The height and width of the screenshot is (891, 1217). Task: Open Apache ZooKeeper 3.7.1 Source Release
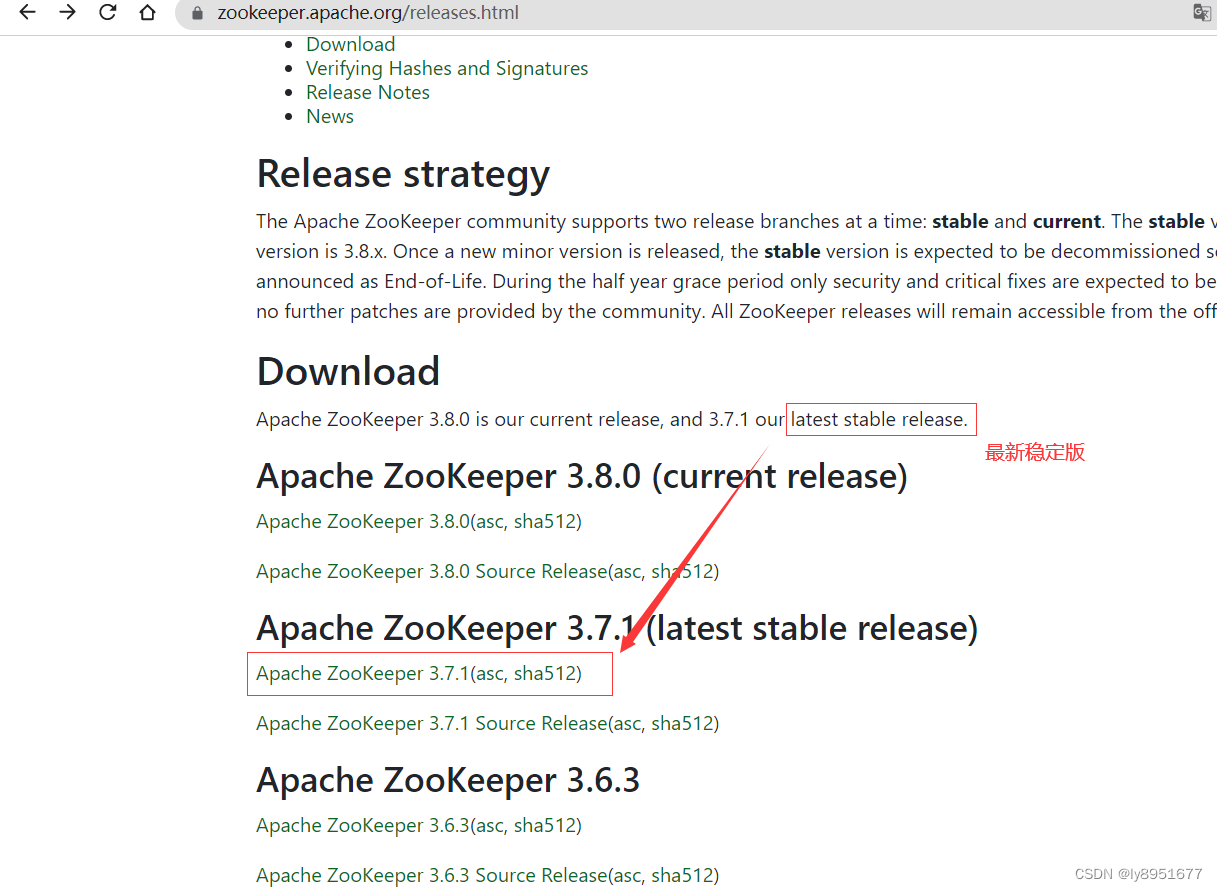(x=431, y=723)
